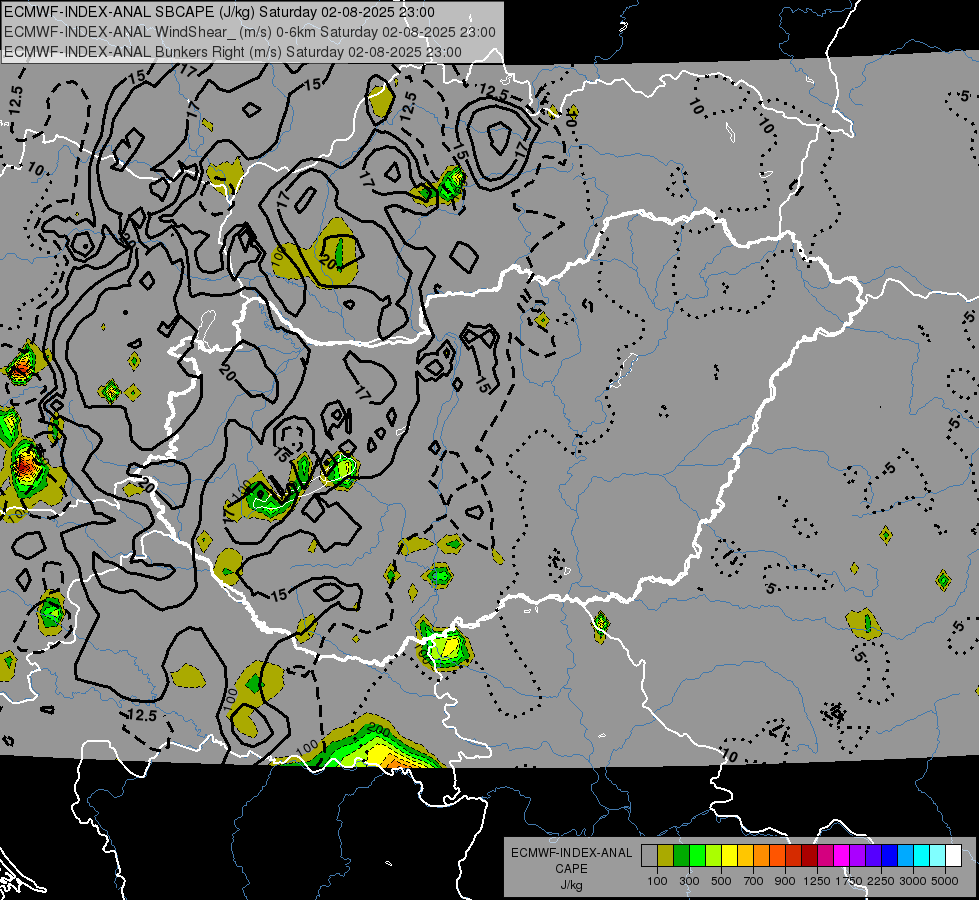The image size is (979, 900).
Task: Select the dark green legend swatch
Action: coord(681,856)
